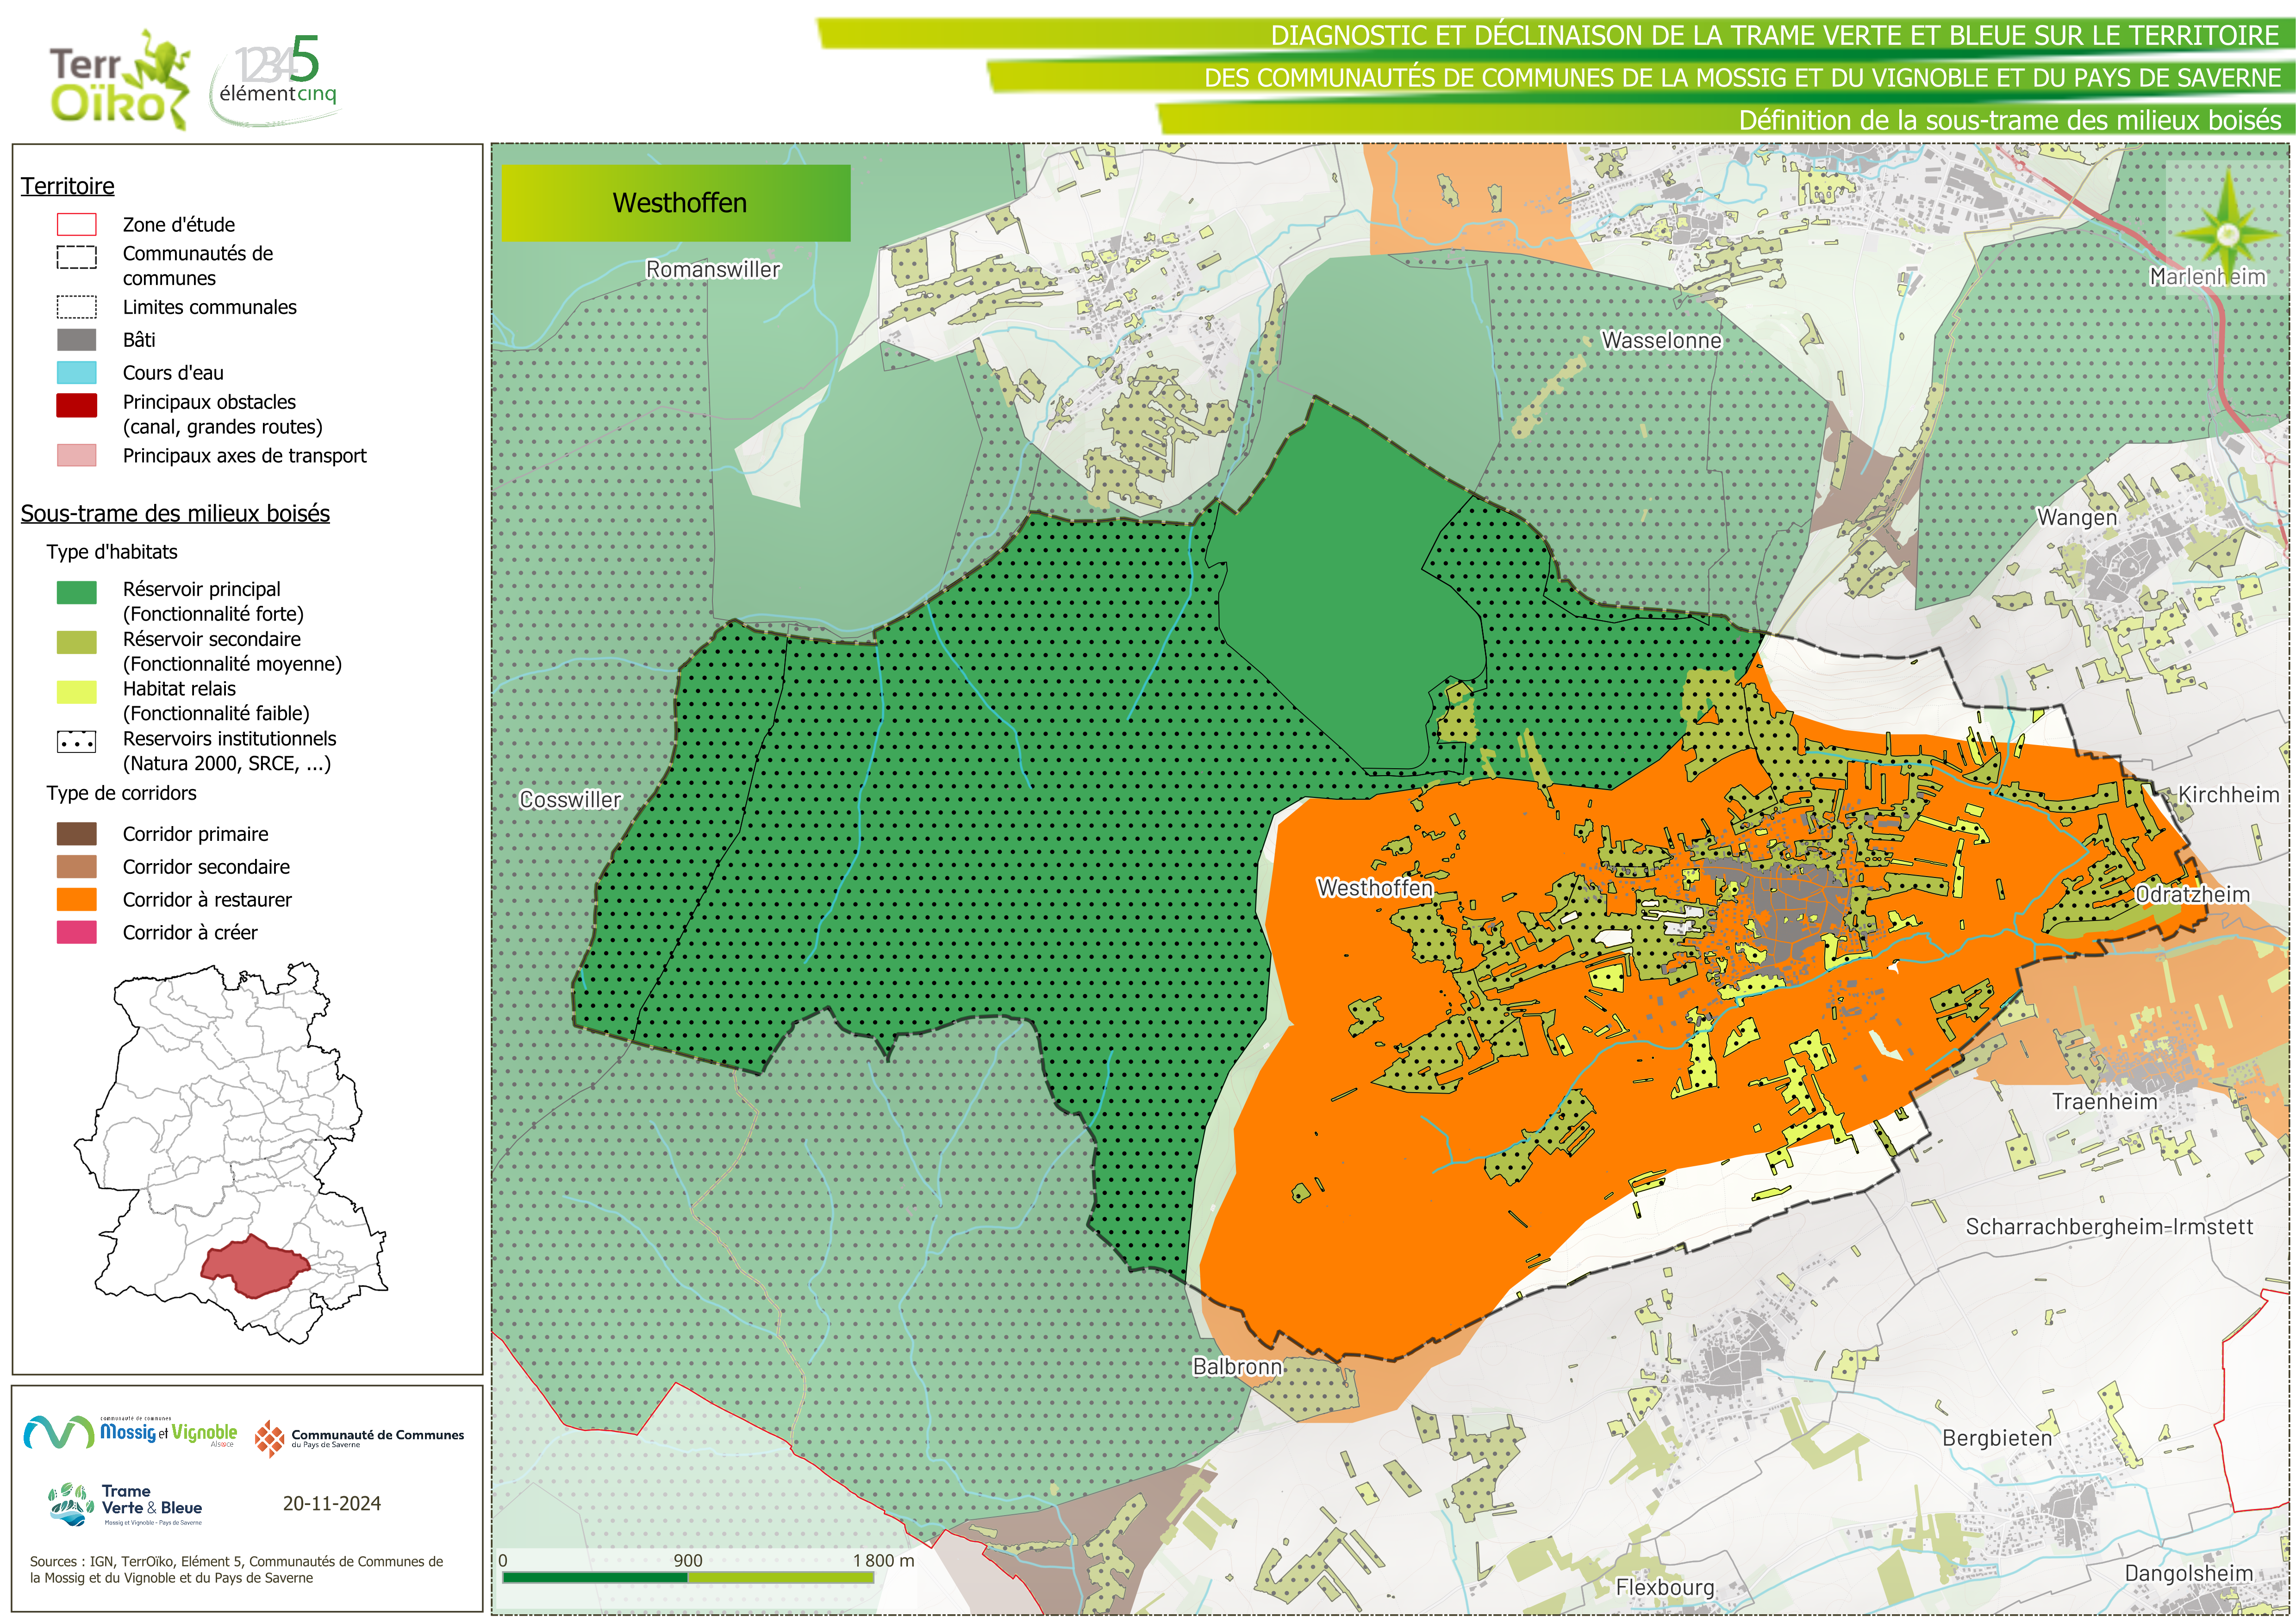Click the Corridor à créer pink swatch
The width and height of the screenshot is (2296, 1623).
tap(77, 932)
